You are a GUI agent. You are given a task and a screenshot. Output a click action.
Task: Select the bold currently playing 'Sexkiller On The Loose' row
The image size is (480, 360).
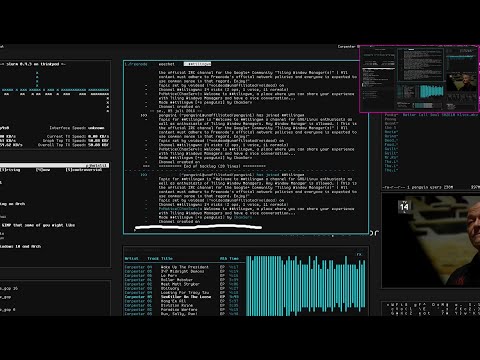pyautogui.click(x=181, y=297)
